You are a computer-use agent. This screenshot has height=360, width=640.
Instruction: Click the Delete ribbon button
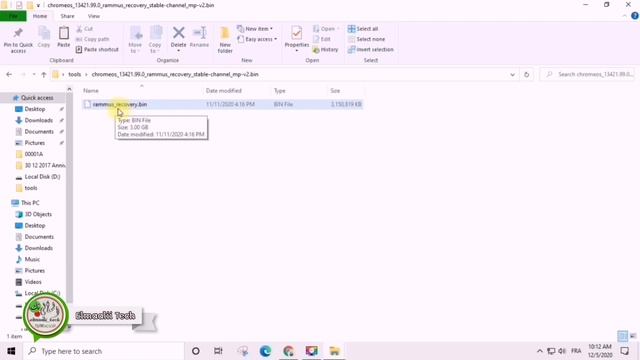[178, 40]
